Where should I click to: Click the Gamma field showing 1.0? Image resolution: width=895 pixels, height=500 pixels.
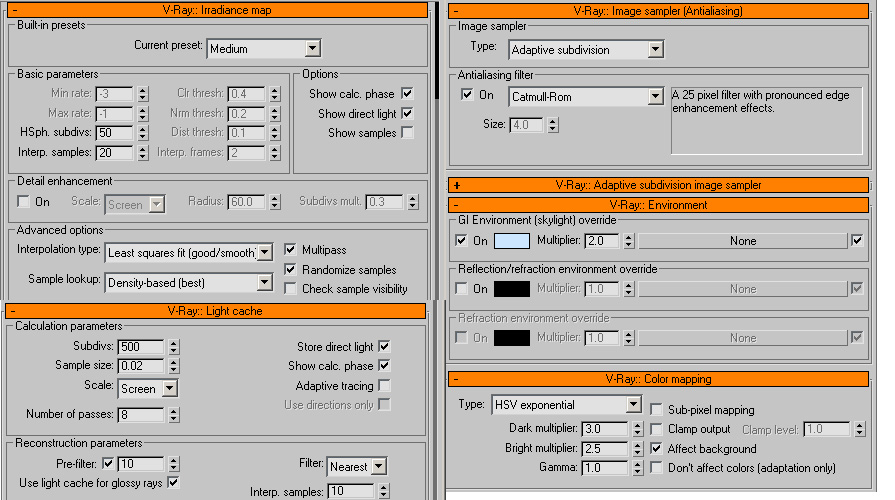pos(604,468)
